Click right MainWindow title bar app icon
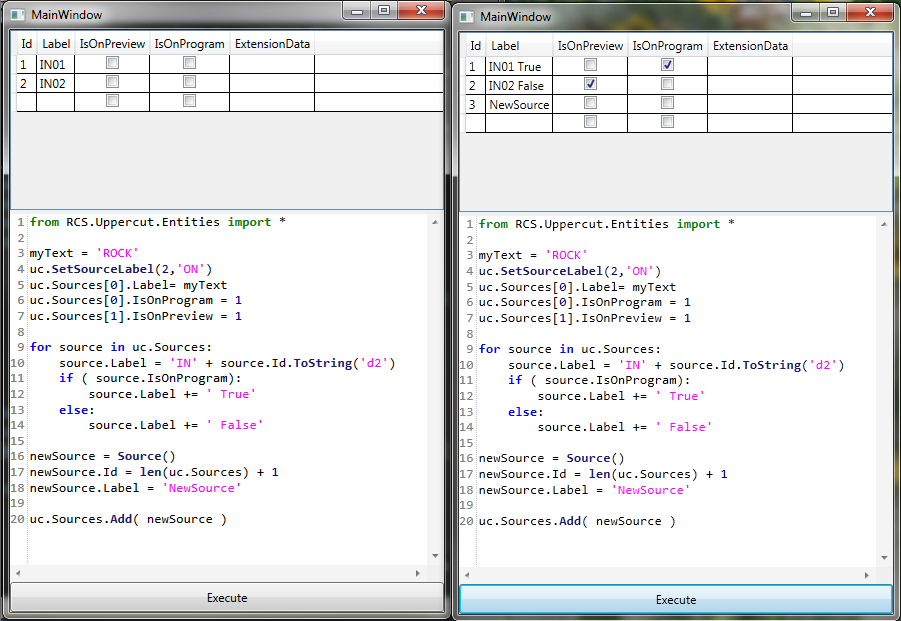 [467, 17]
